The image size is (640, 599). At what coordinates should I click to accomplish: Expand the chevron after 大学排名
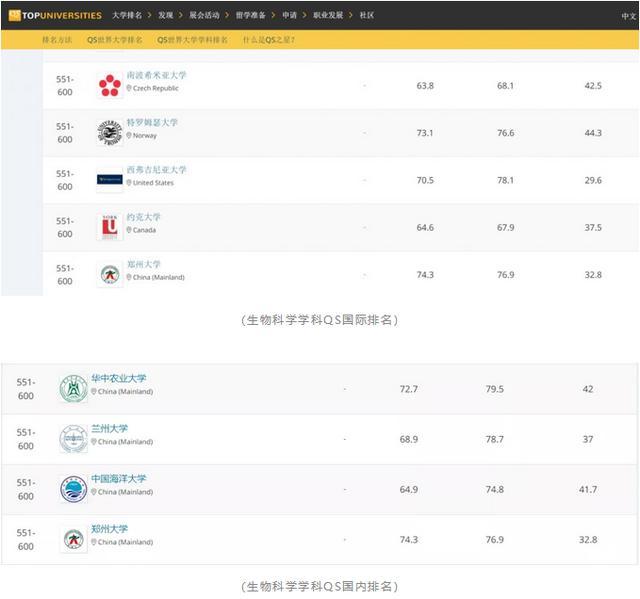149,15
